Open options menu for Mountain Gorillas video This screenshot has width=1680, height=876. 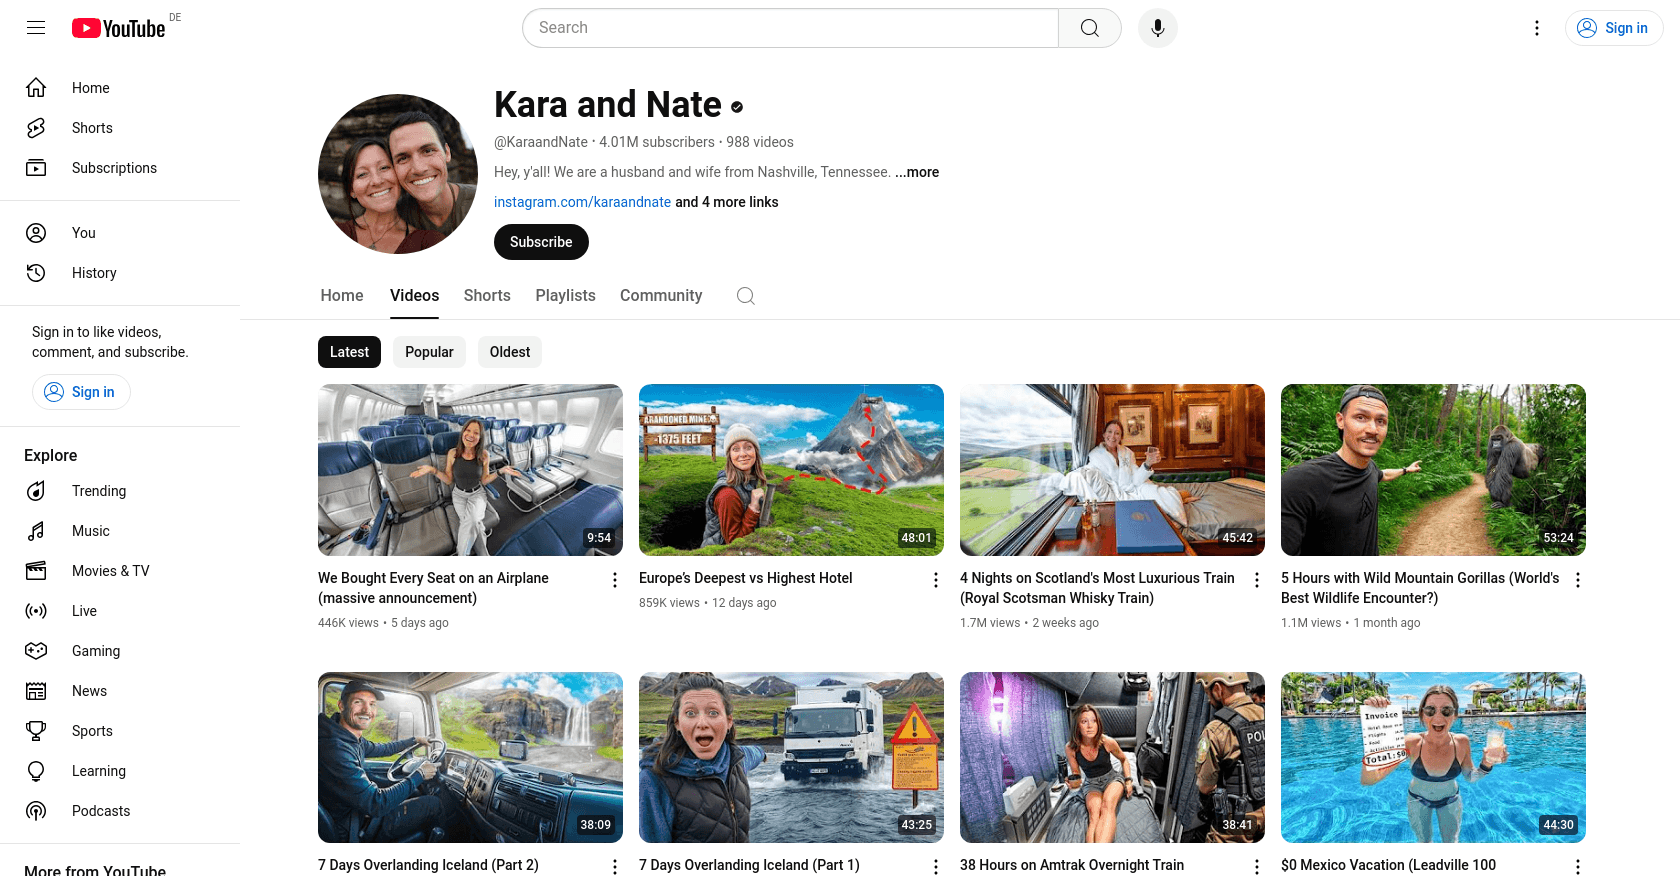(x=1577, y=580)
